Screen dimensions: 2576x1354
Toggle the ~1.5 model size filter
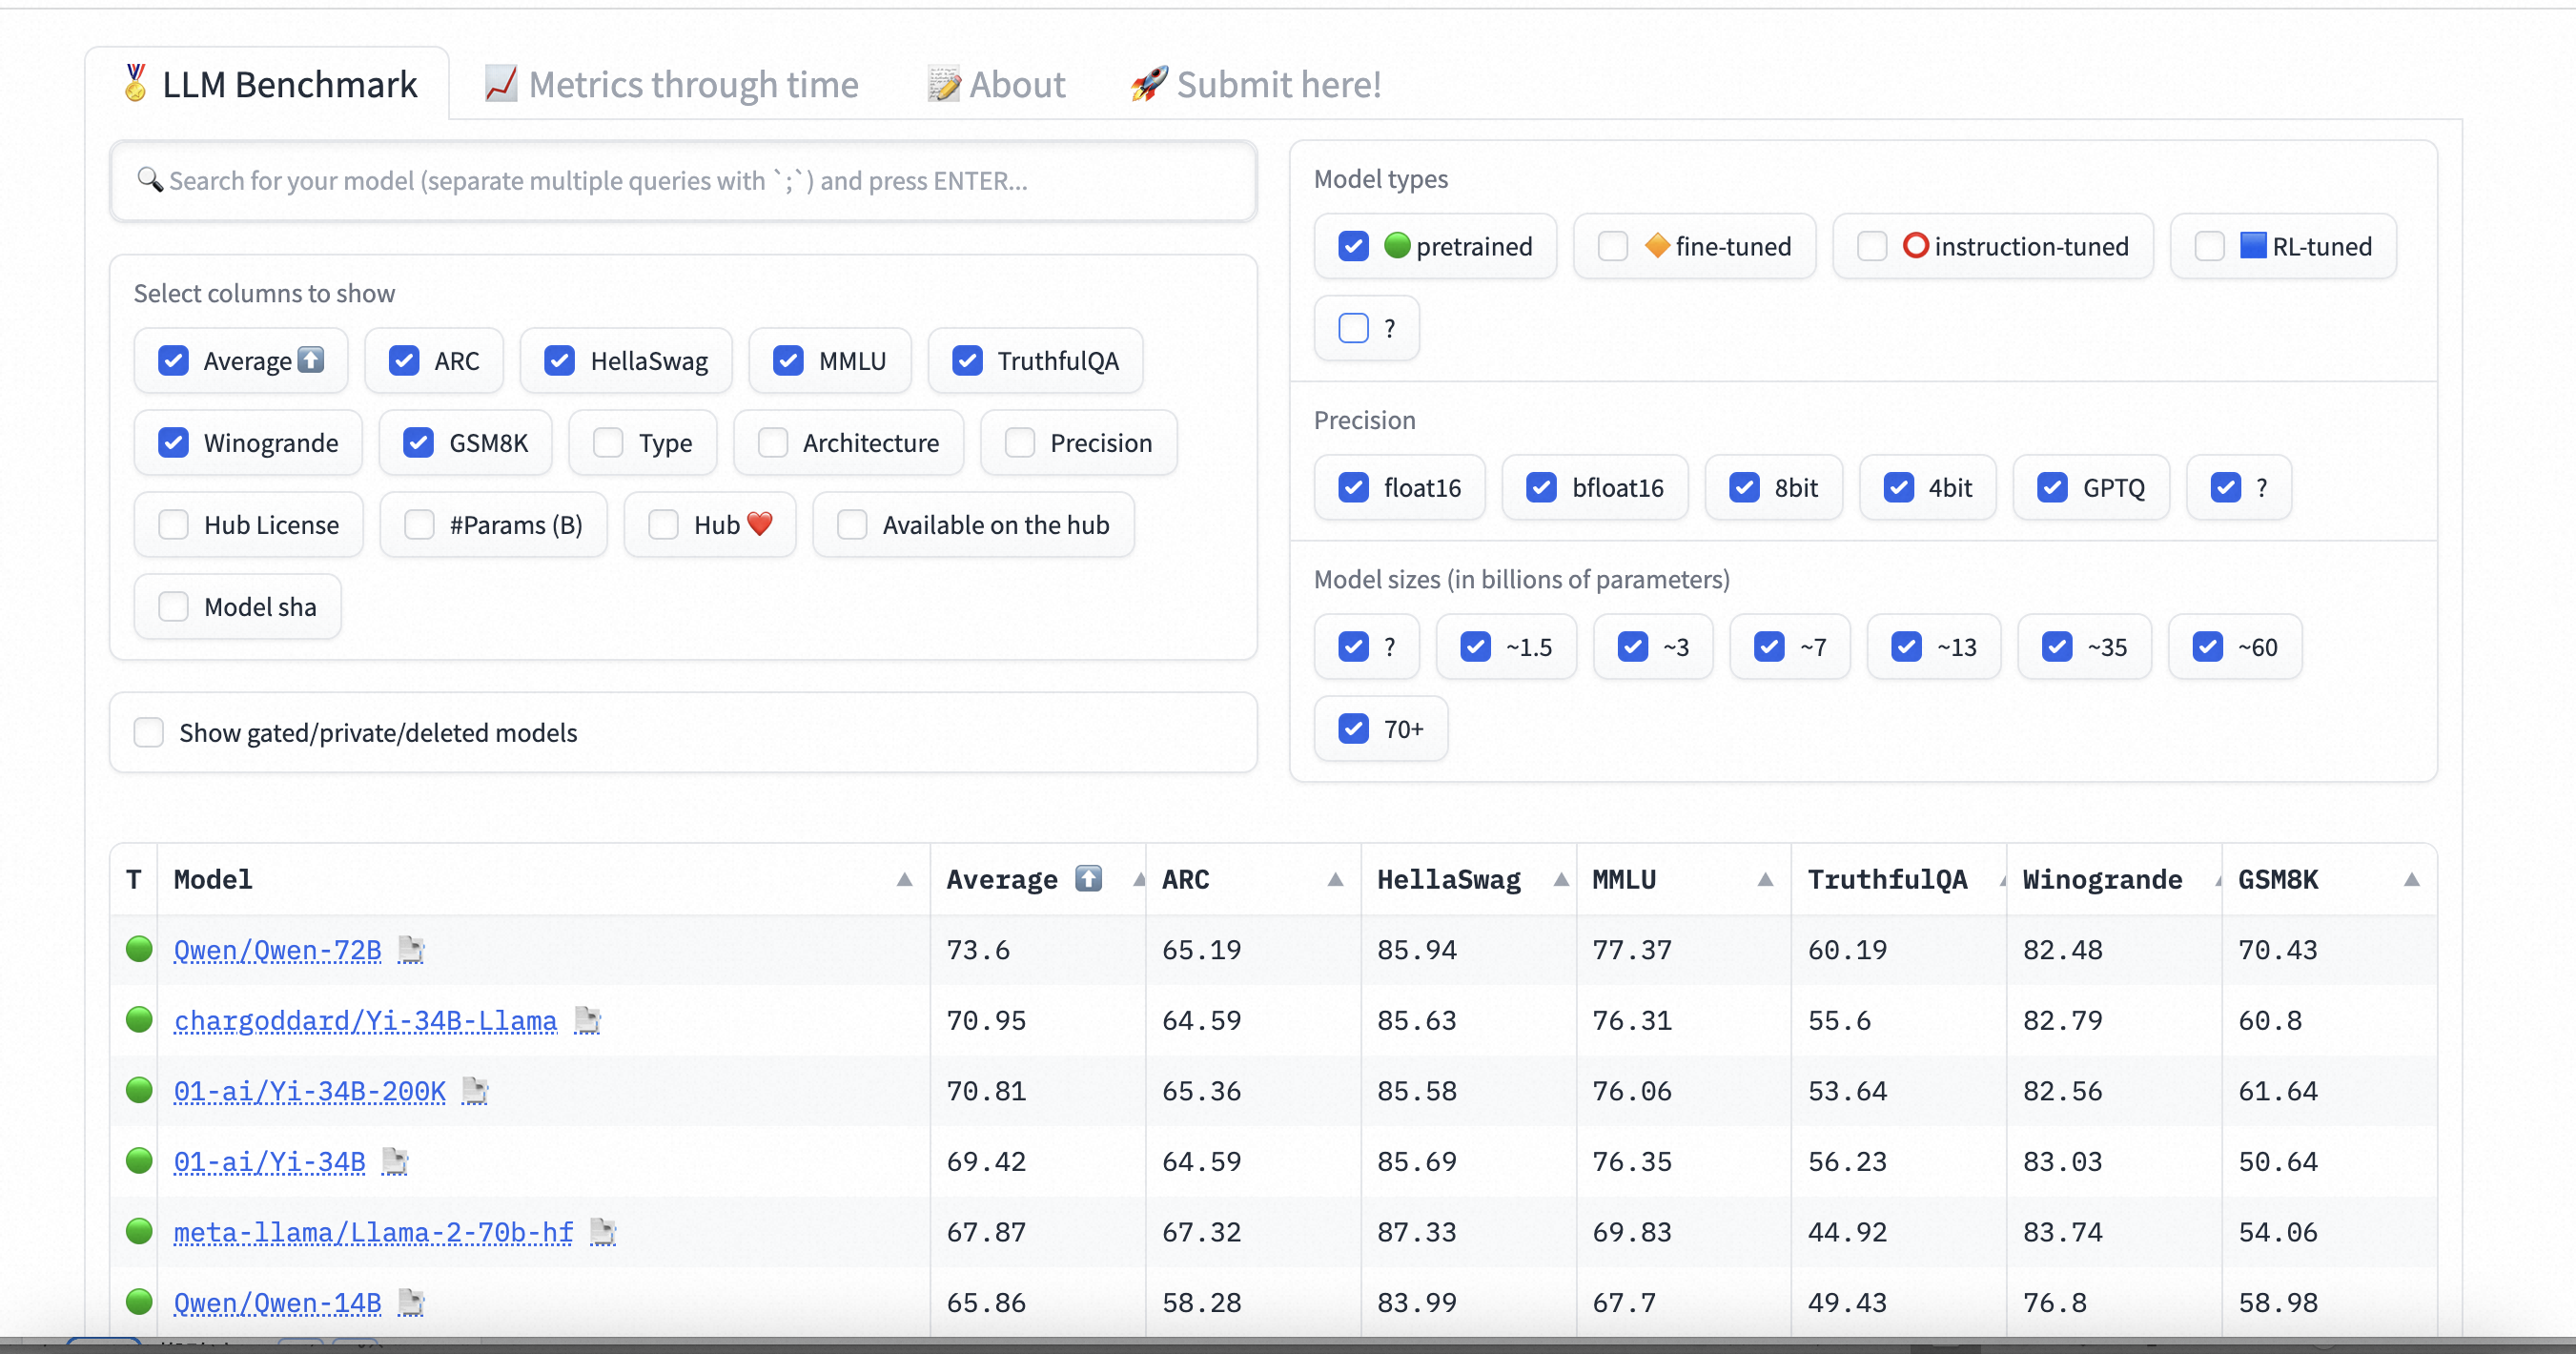pos(1475,647)
